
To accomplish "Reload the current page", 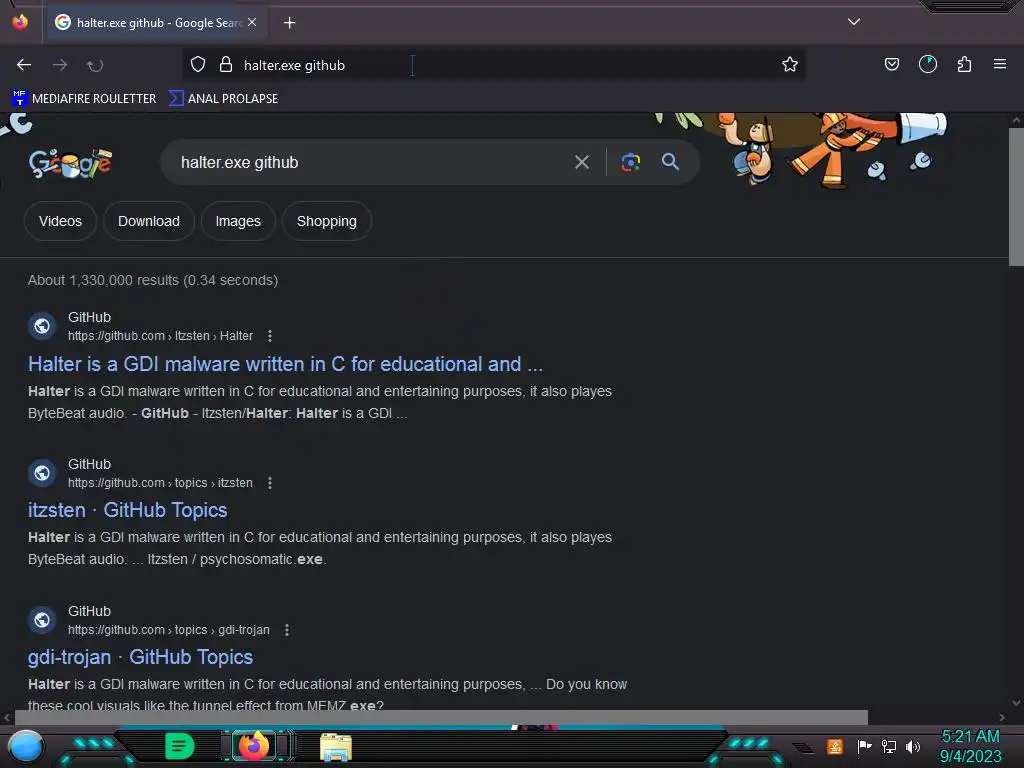I will coord(95,65).
